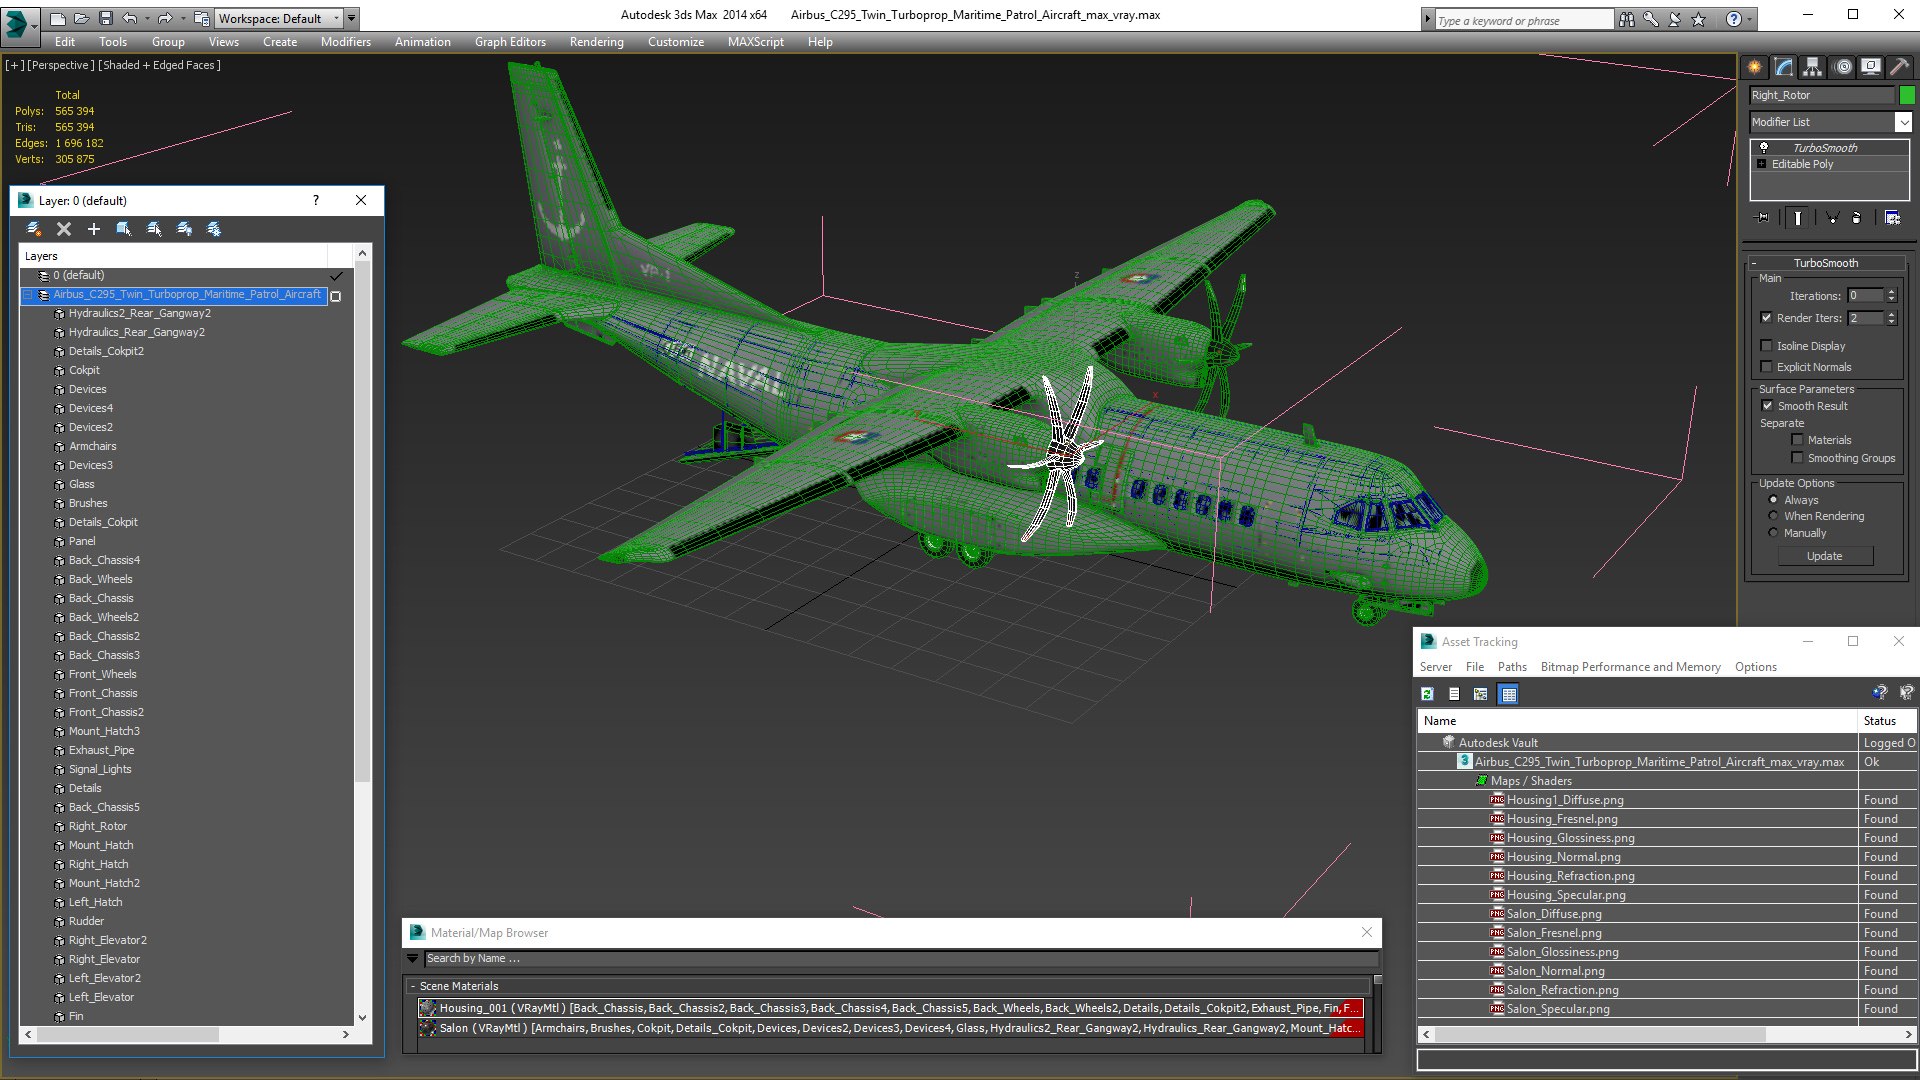
Task: Collapse the Scene Materials section
Action: click(413, 986)
